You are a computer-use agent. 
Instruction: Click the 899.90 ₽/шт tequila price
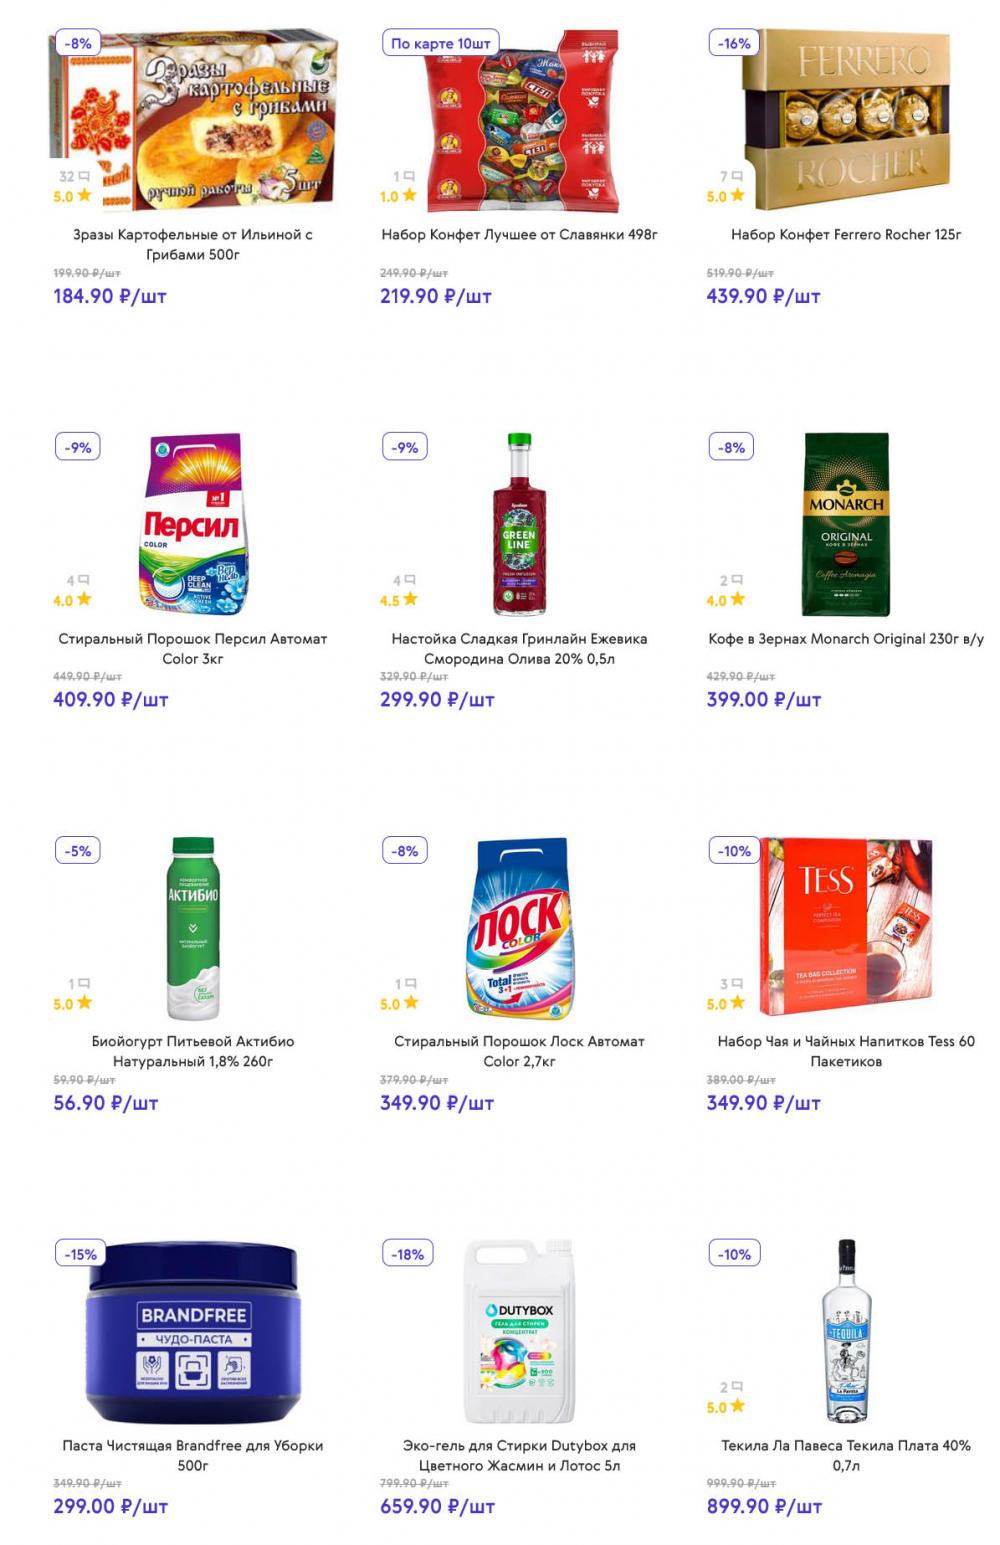coord(764,1507)
